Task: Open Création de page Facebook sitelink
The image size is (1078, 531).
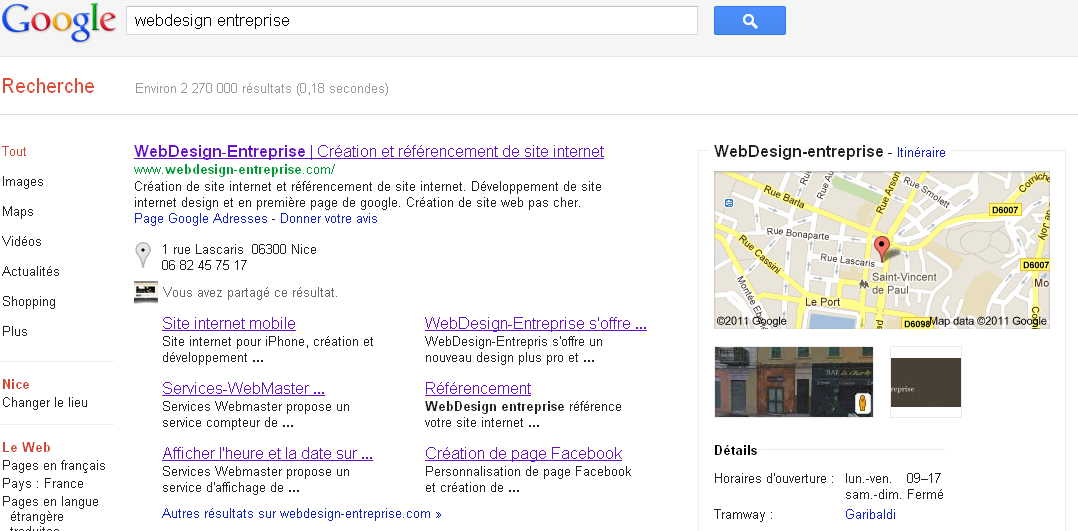Action: pos(523,454)
